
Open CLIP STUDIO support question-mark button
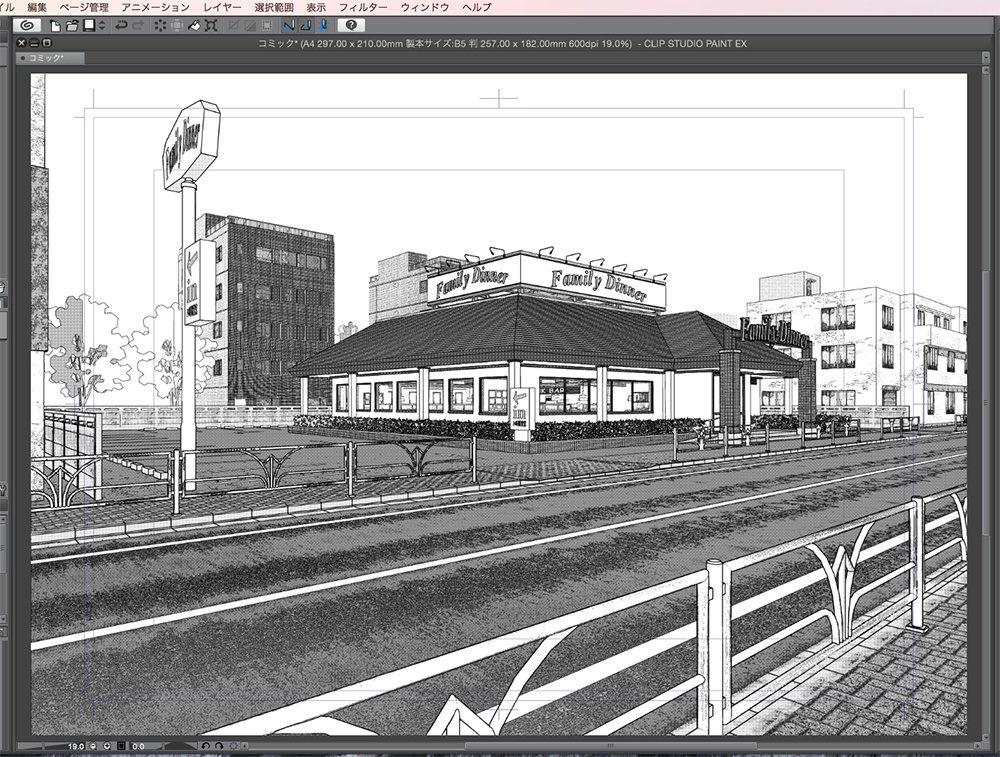click(x=351, y=26)
